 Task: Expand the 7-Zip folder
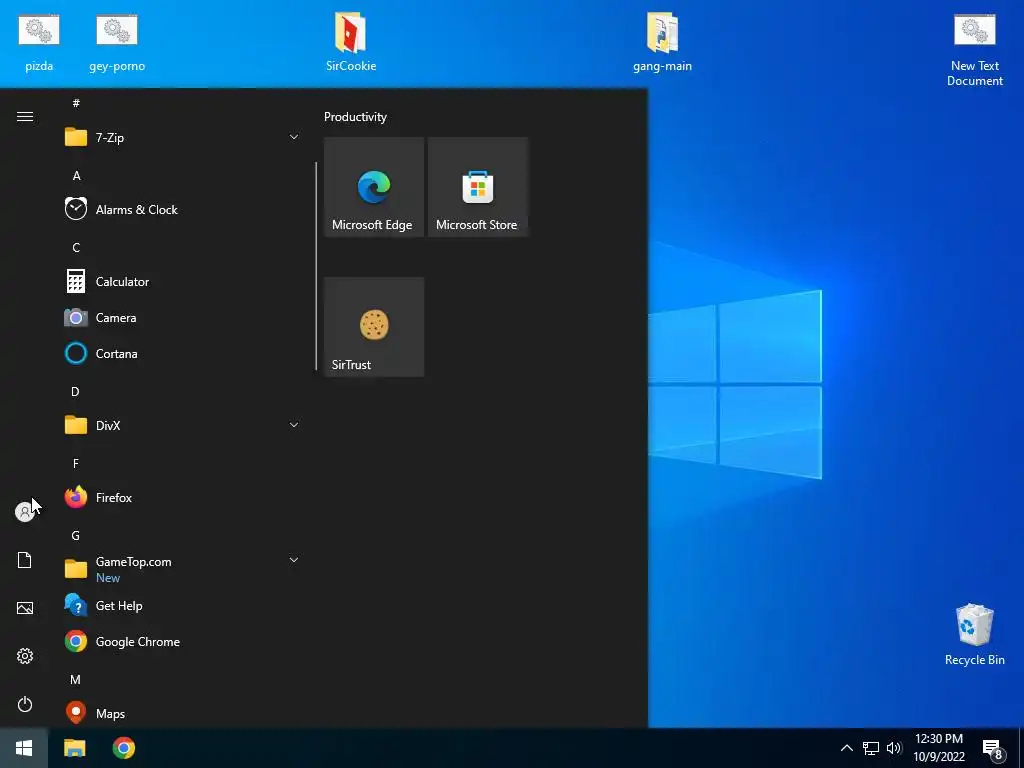(183, 138)
